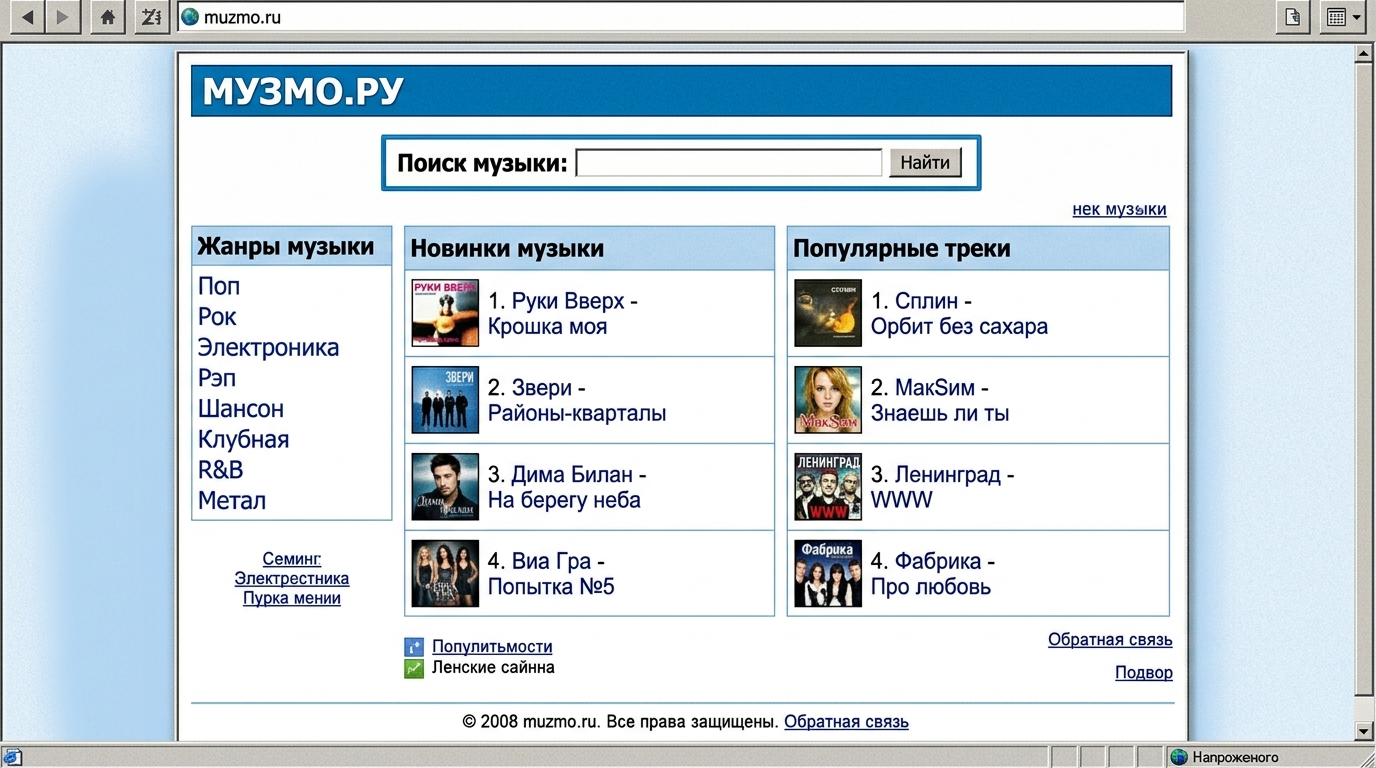
Task: Open the browser home page icon
Action: coord(108,17)
